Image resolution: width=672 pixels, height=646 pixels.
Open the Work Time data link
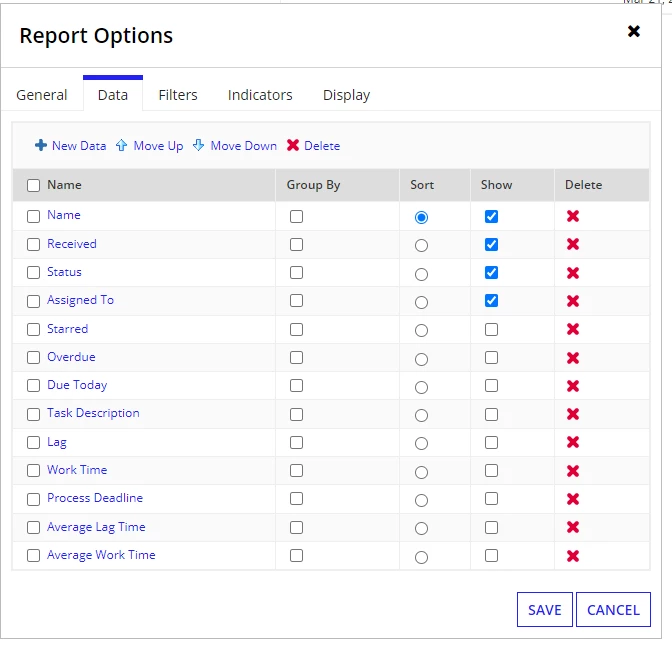tap(77, 469)
